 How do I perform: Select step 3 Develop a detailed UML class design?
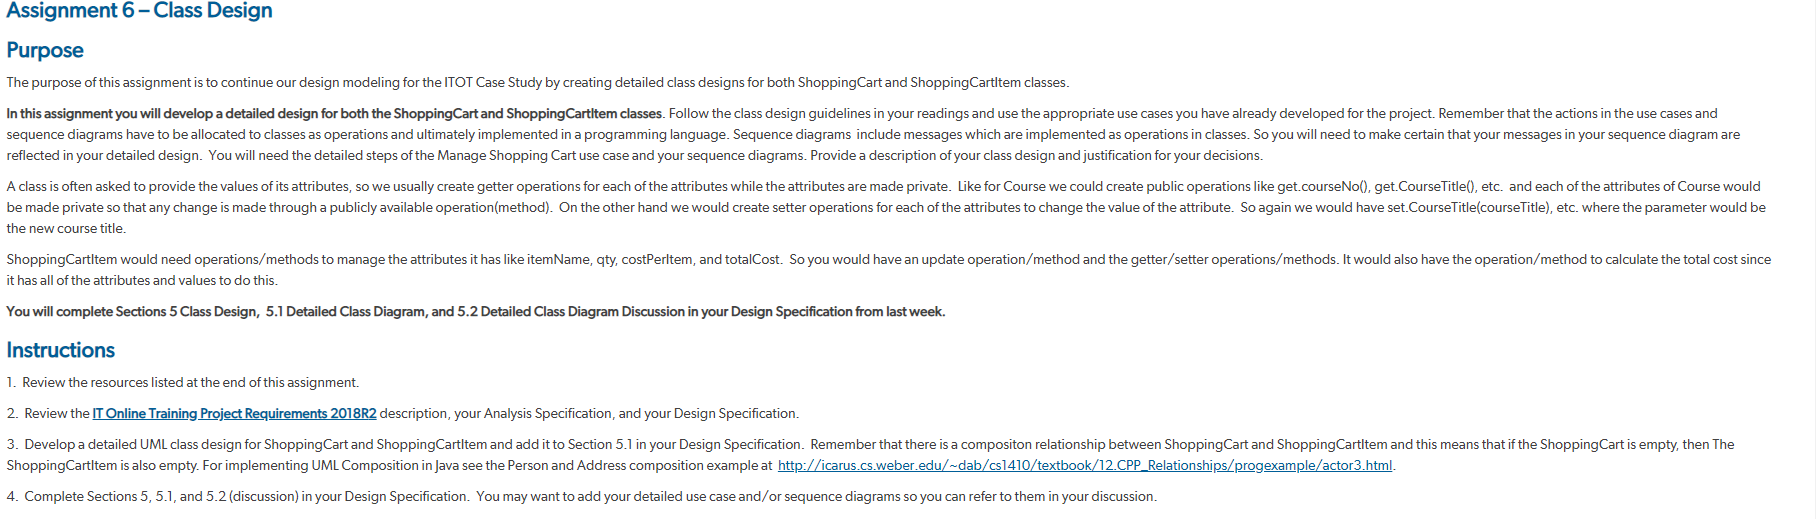click(x=870, y=455)
